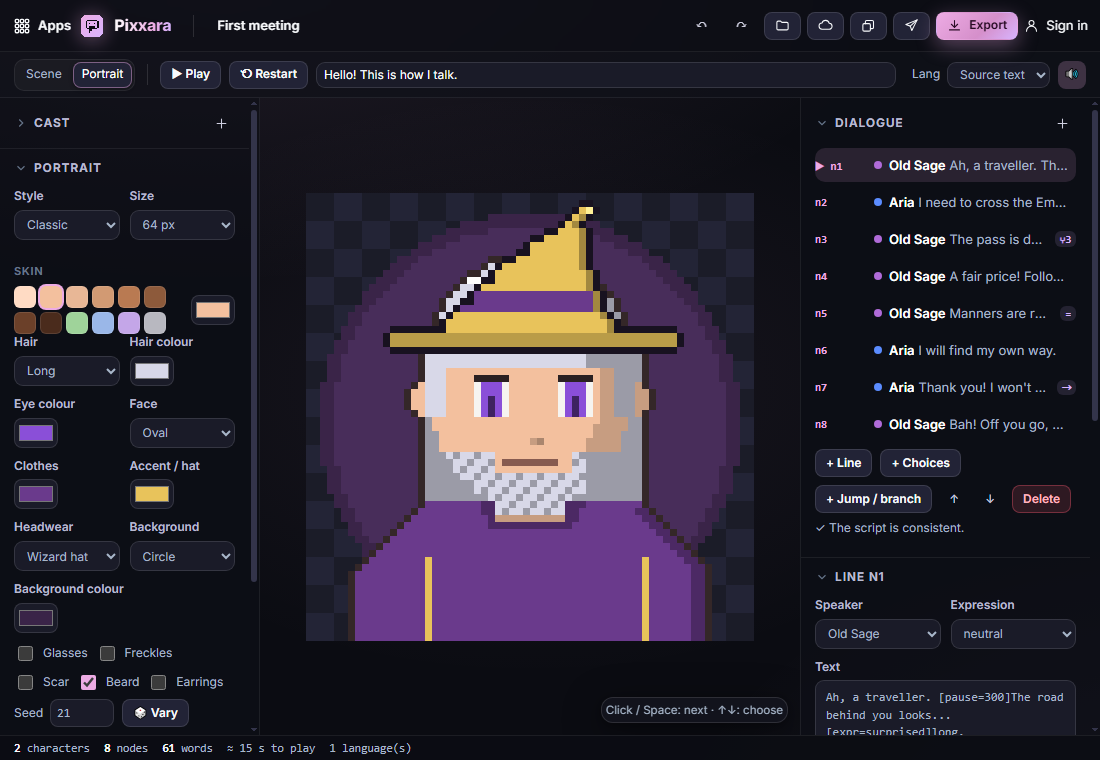Click the Vary seed button
Viewport: 1100px width, 760px height.
click(x=156, y=713)
